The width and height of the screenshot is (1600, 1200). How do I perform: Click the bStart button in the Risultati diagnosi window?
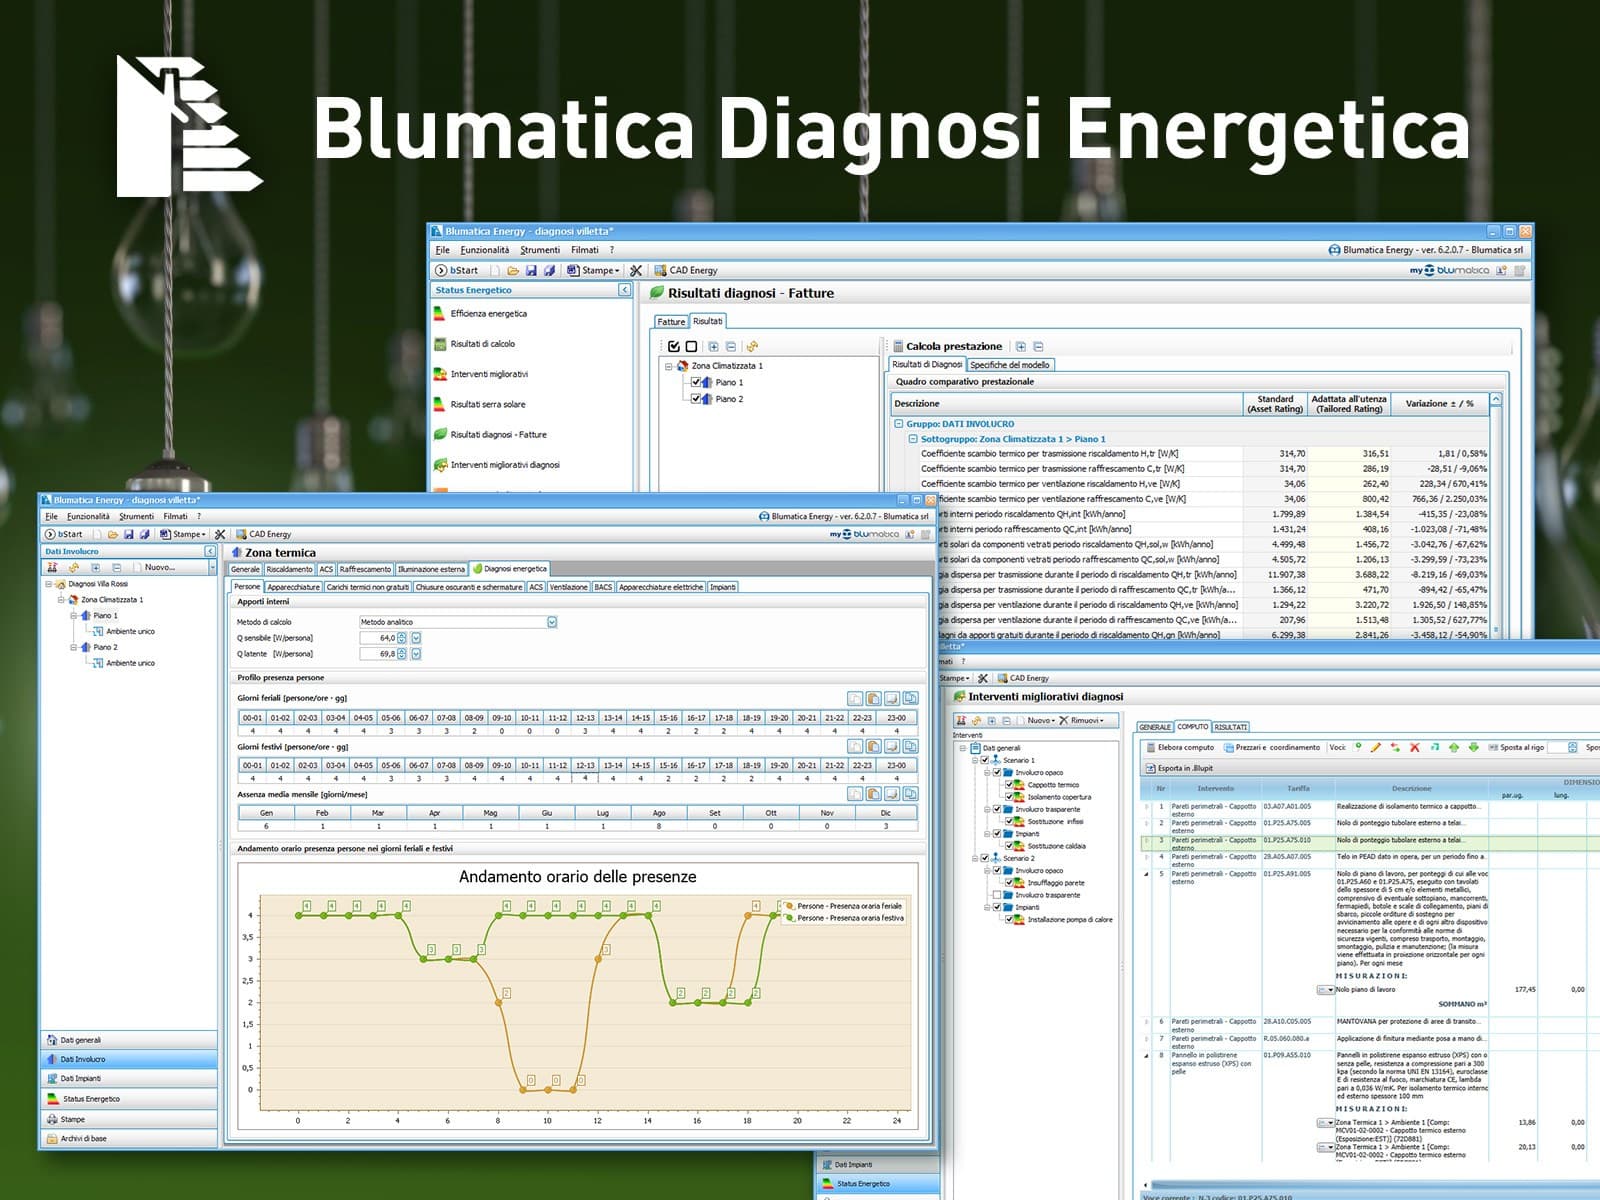click(x=458, y=270)
